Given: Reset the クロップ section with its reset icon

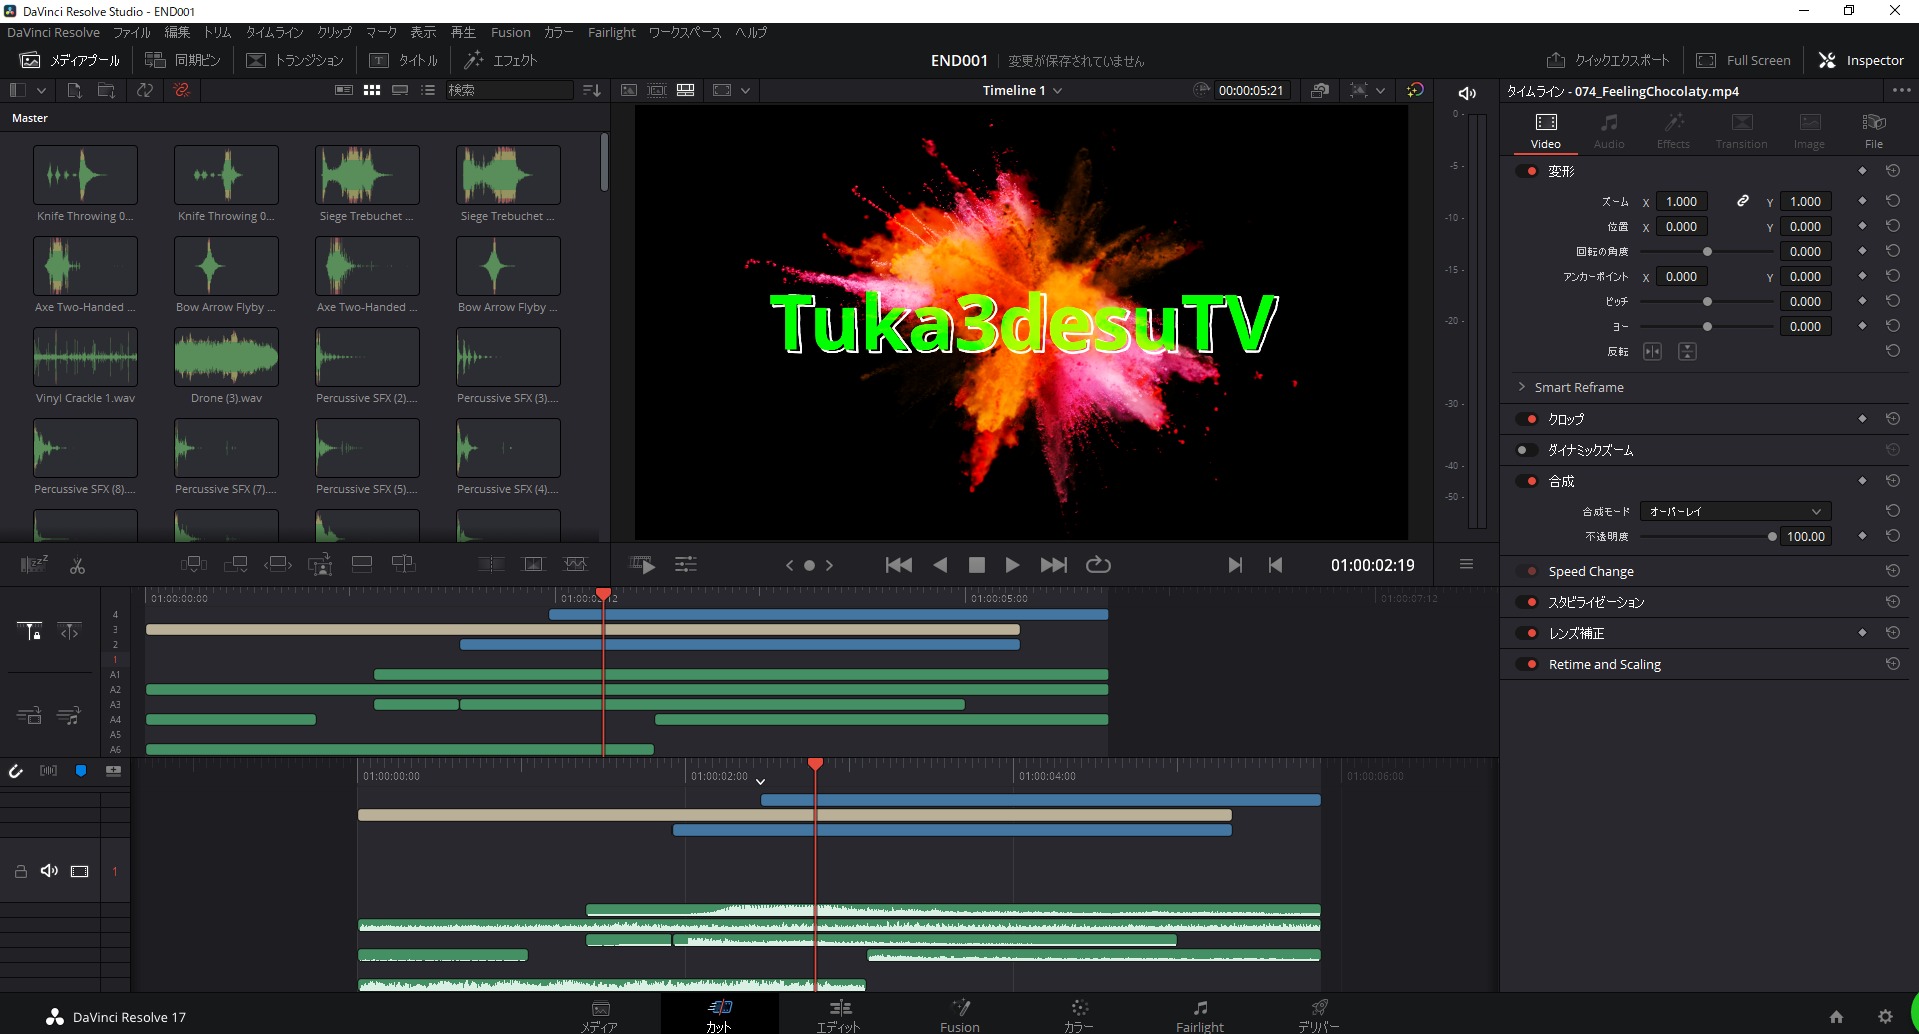Looking at the screenshot, I should point(1892,419).
